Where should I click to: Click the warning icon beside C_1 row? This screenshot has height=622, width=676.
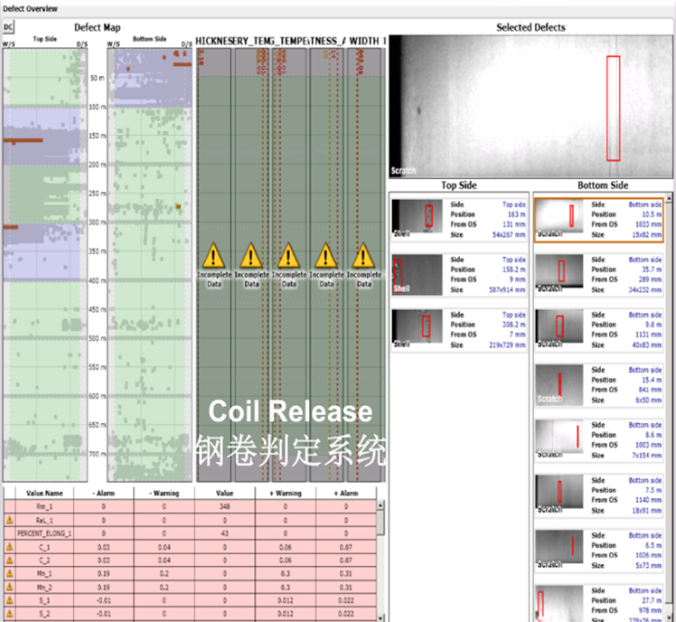(x=9, y=546)
